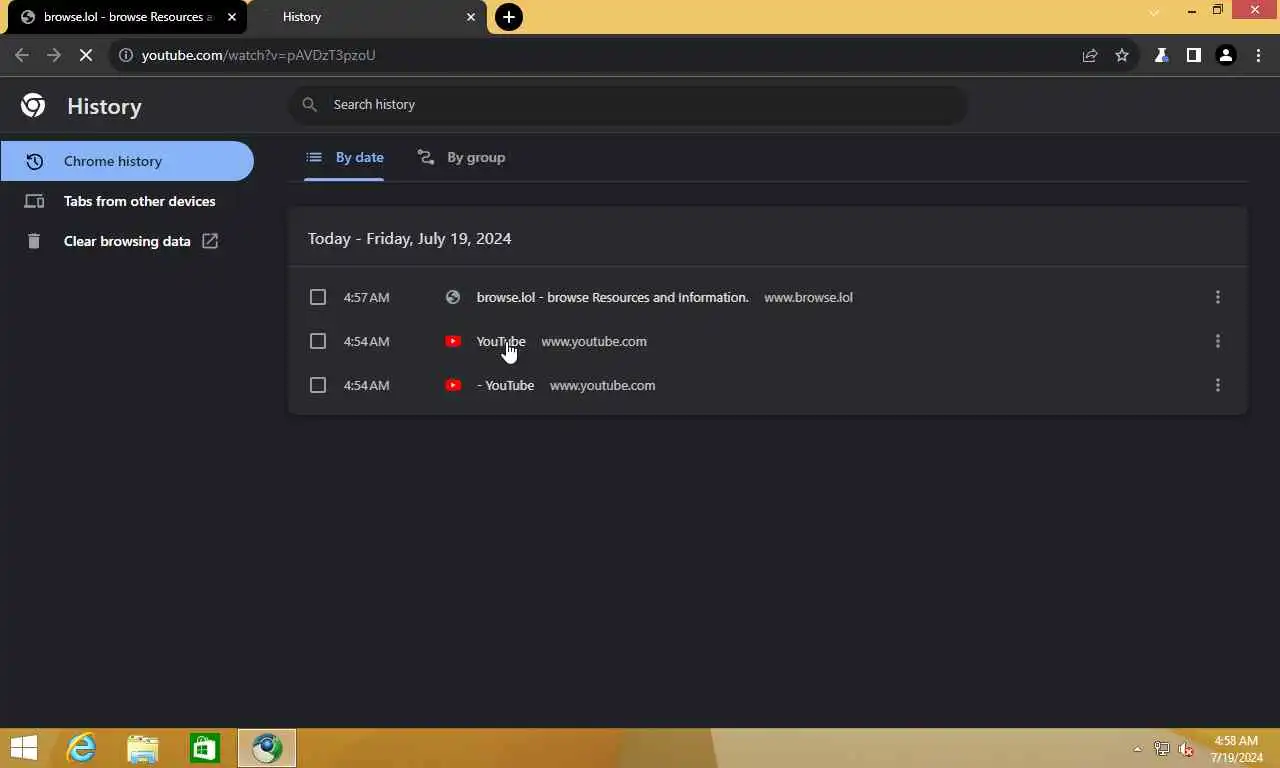
Task: Click the external link icon after Clear browsing data
Action: pyautogui.click(x=210, y=241)
